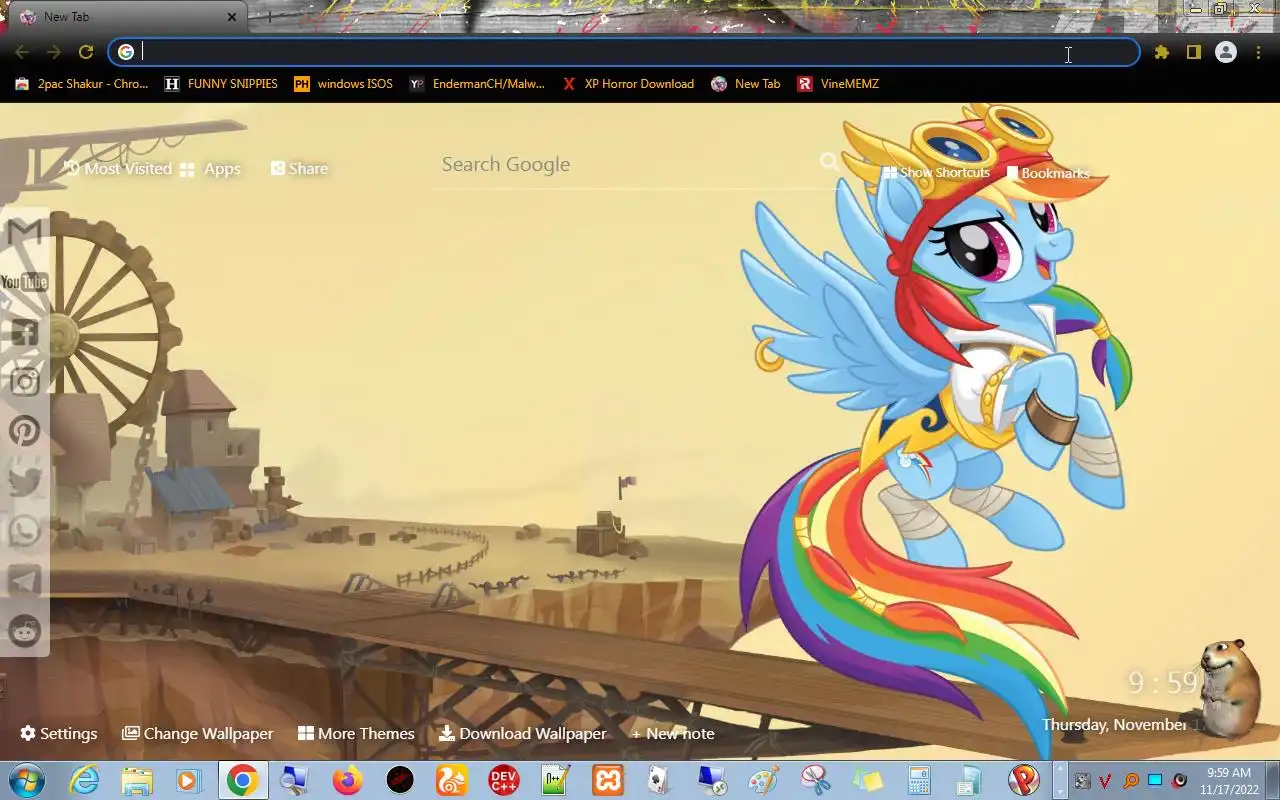Image resolution: width=1280 pixels, height=800 pixels.
Task: Launch Firefox from taskbar
Action: tap(347, 780)
